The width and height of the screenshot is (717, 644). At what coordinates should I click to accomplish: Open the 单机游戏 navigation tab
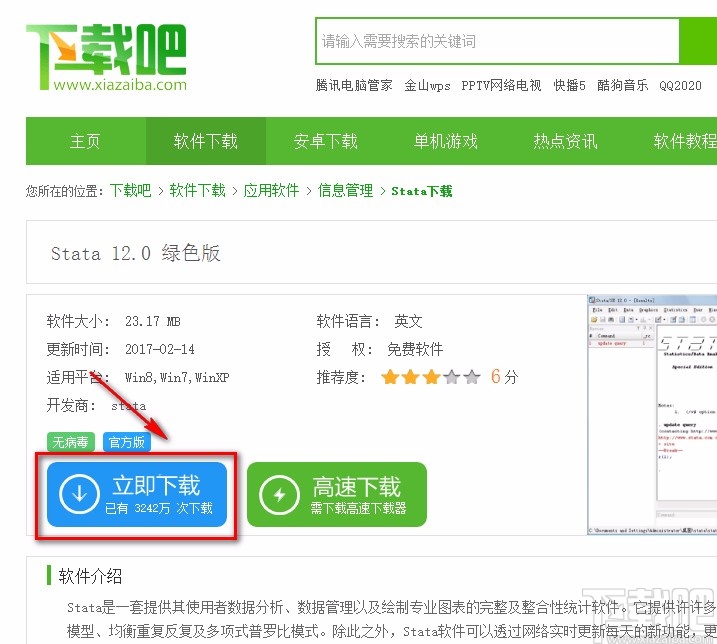[446, 141]
